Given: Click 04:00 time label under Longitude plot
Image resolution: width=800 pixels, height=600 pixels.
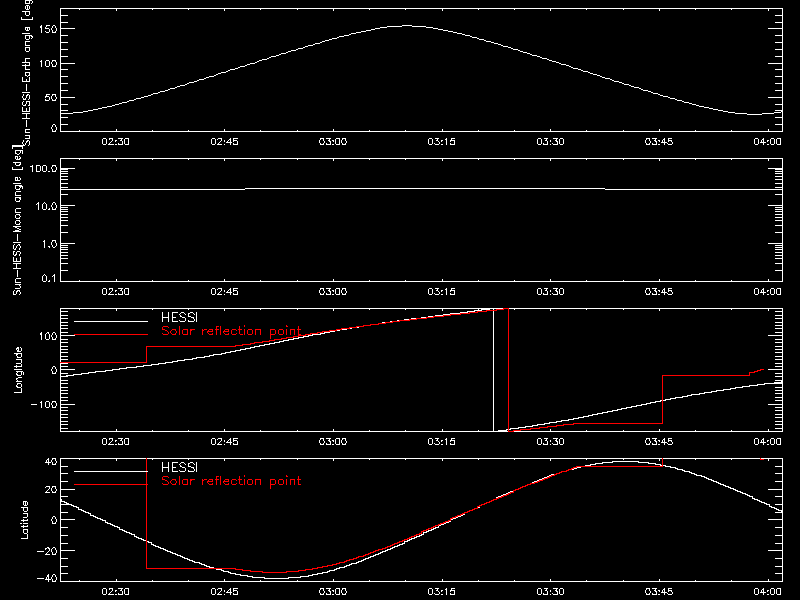Looking at the screenshot, I should 767,442.
